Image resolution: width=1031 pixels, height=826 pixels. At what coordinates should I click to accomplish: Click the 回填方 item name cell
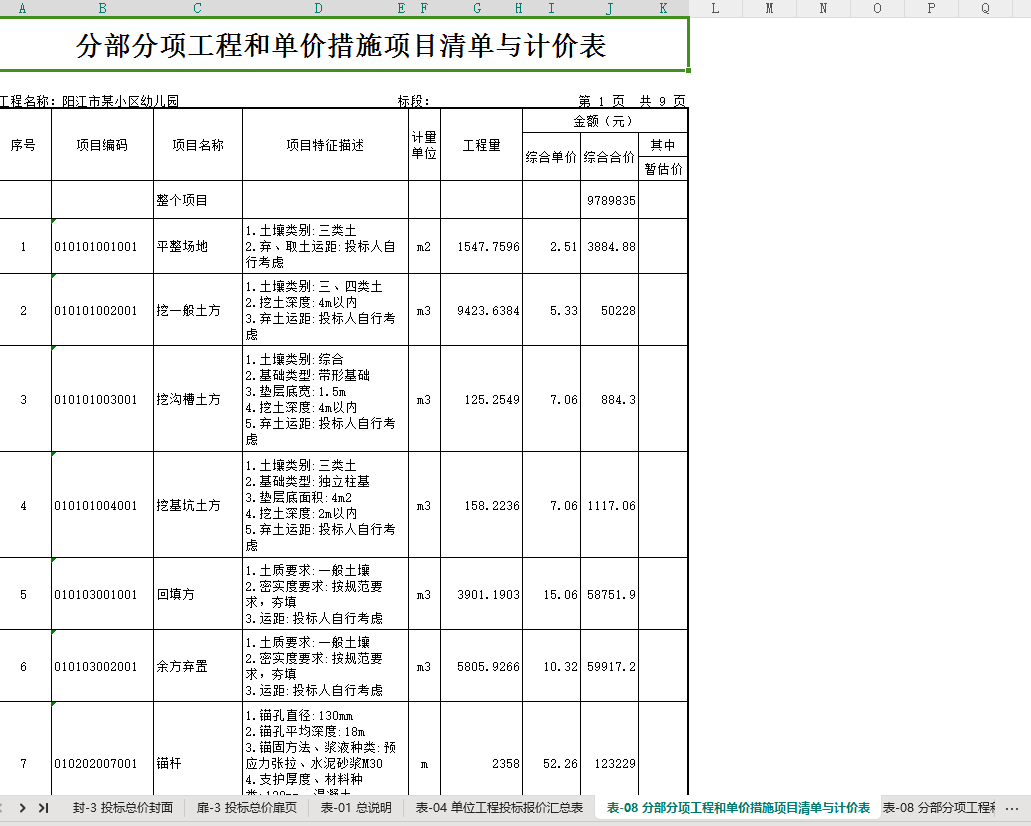coord(198,594)
